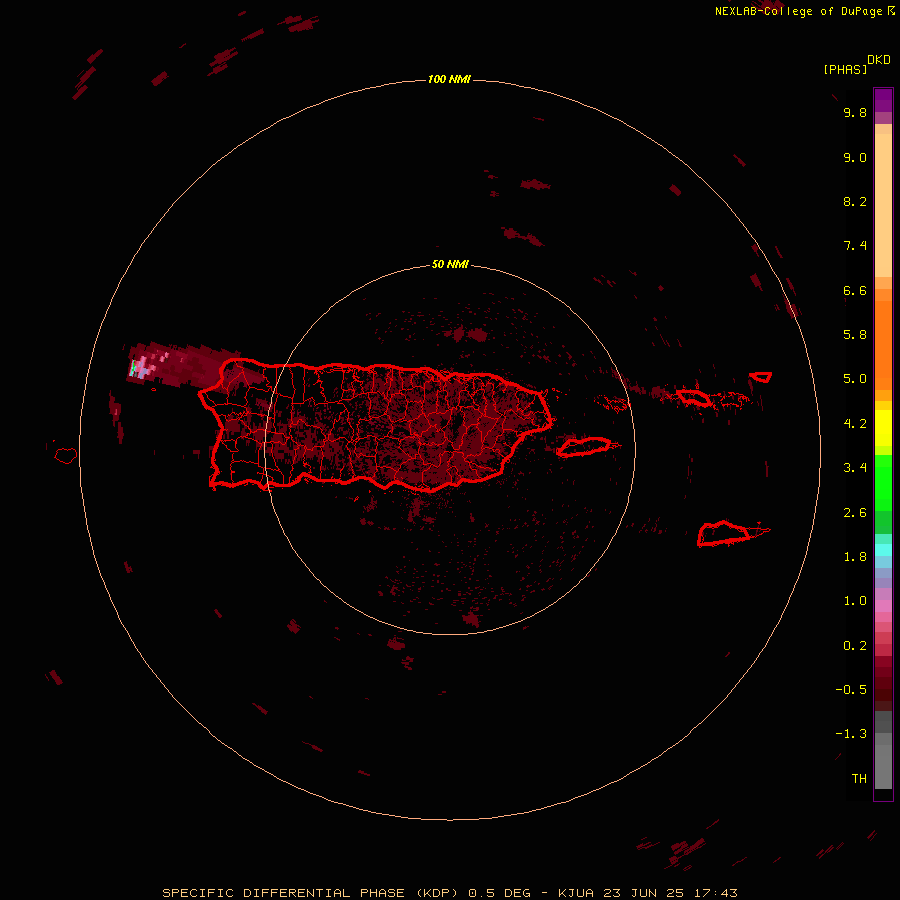Click the -1.3 scale value
The image size is (900, 900).
[x=851, y=734]
